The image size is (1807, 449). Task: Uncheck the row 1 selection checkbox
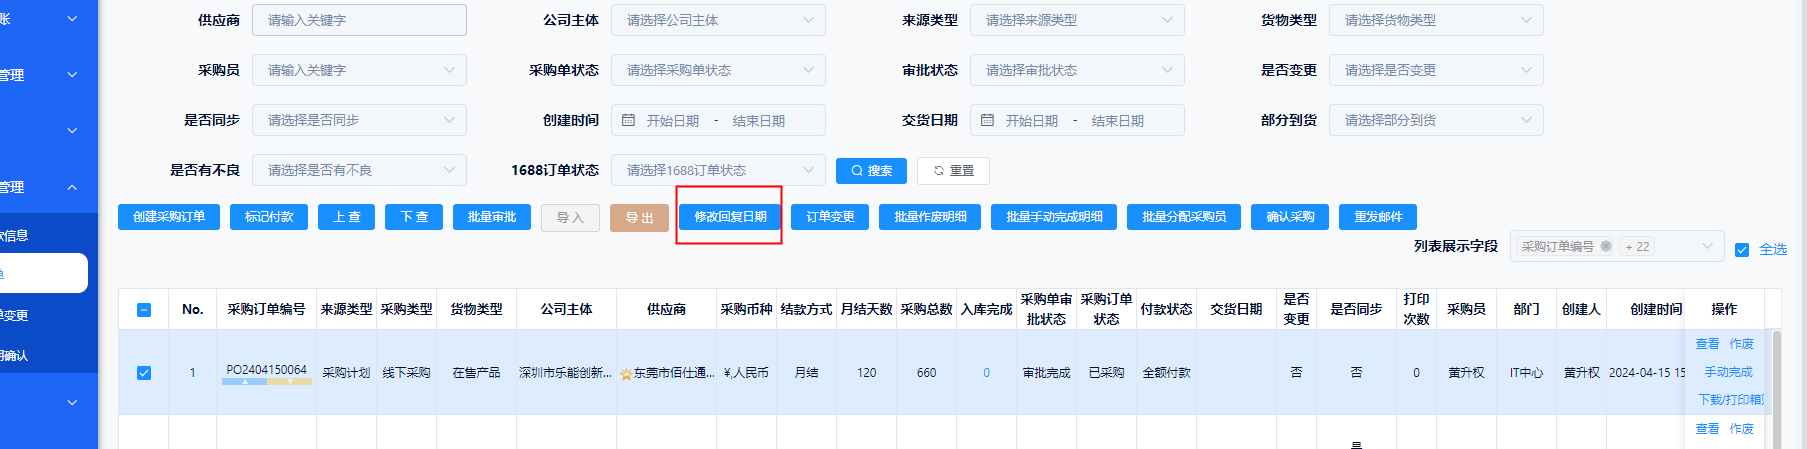(144, 373)
